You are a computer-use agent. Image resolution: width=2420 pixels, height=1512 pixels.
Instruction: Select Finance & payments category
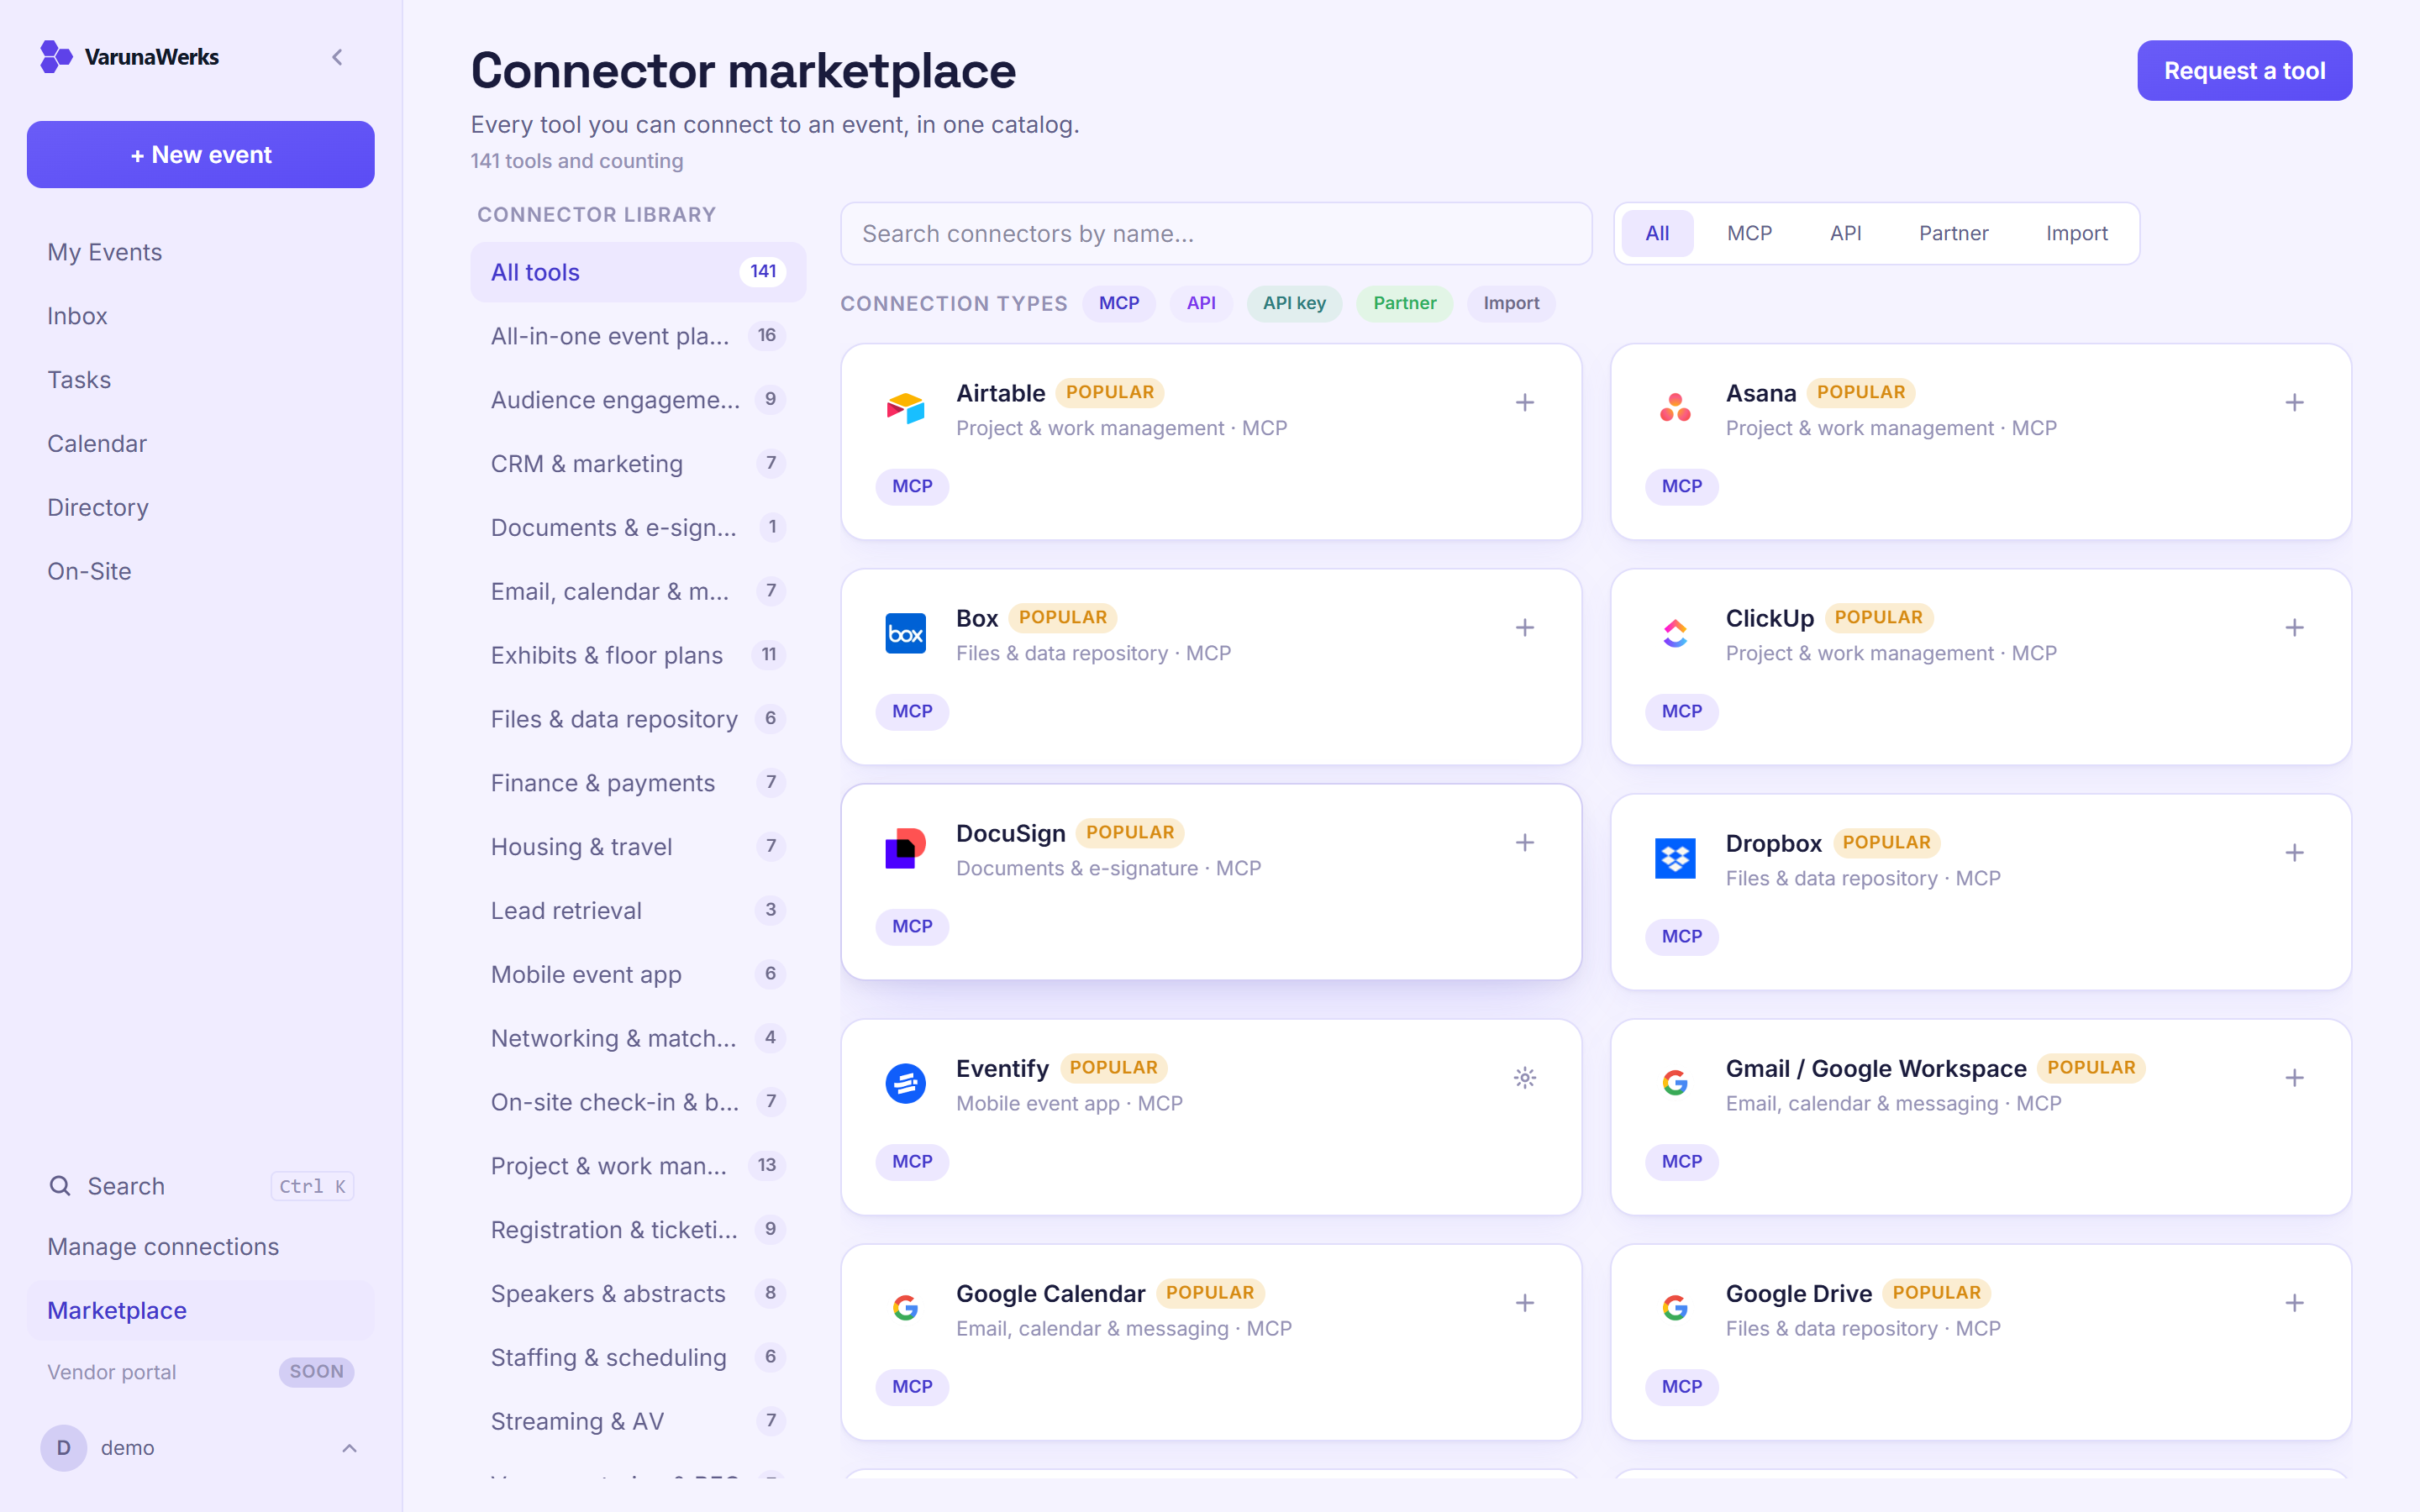pyautogui.click(x=638, y=783)
